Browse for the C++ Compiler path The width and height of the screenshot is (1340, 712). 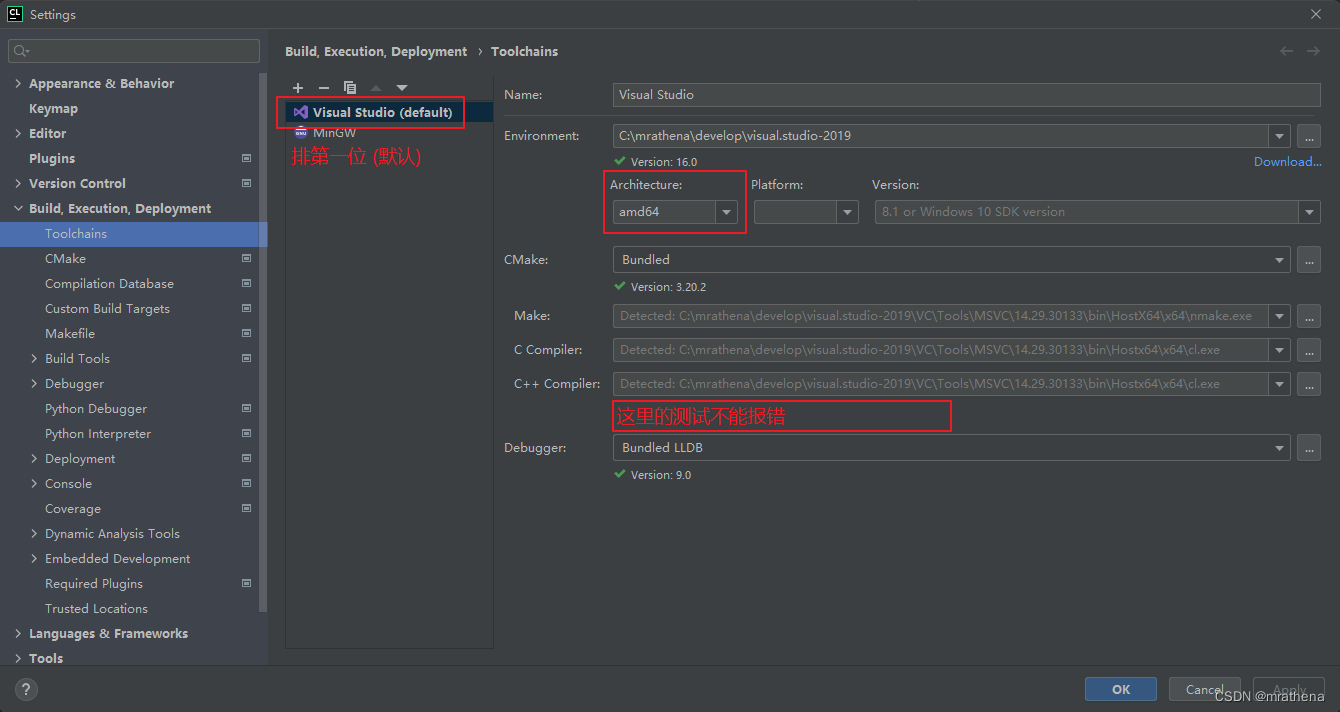(x=1309, y=384)
